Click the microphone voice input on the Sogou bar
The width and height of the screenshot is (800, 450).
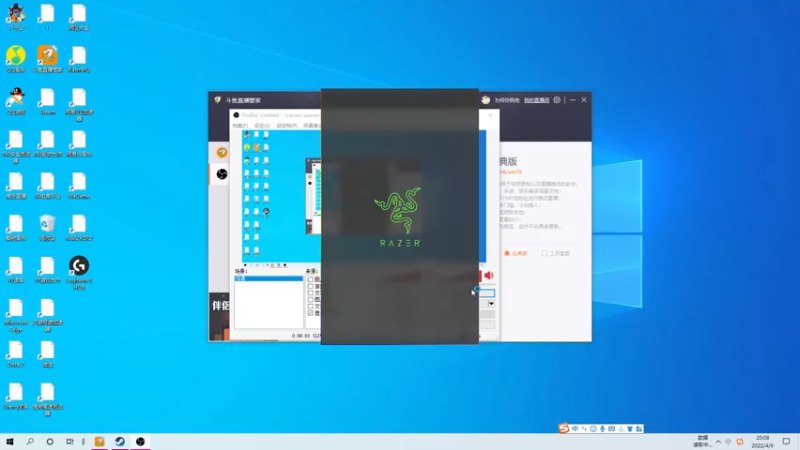[x=602, y=429]
